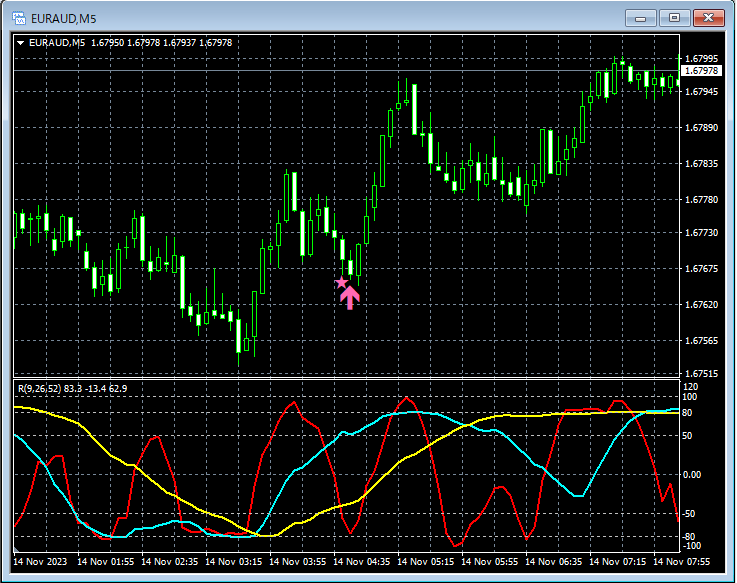Viewport: 737px width, 583px height.
Task: Click the indicator scale value 120
Action: tap(690, 386)
